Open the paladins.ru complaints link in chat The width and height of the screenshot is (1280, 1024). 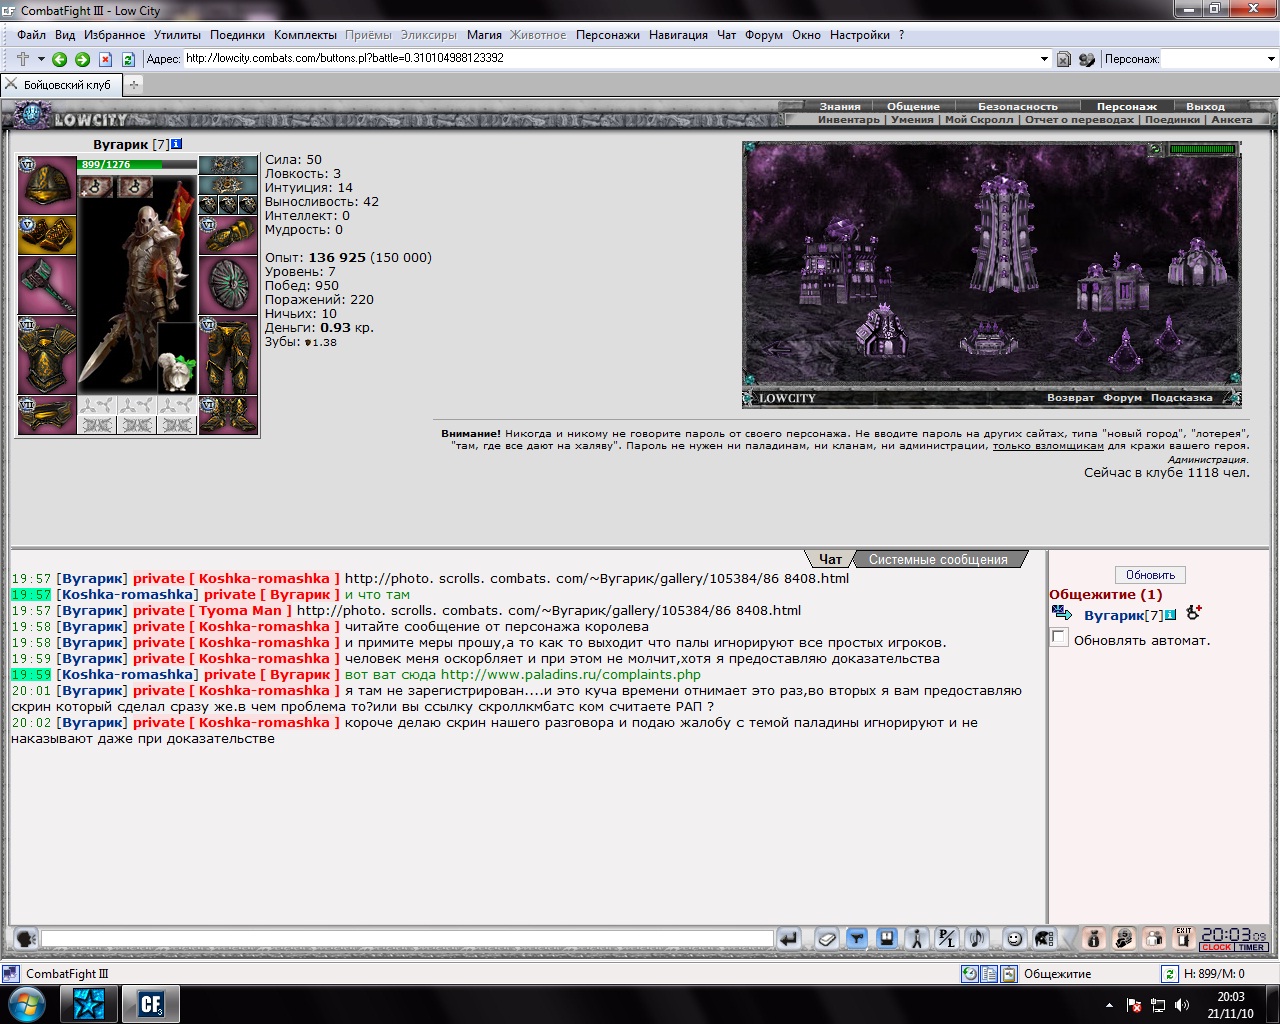pyautogui.click(x=570, y=674)
